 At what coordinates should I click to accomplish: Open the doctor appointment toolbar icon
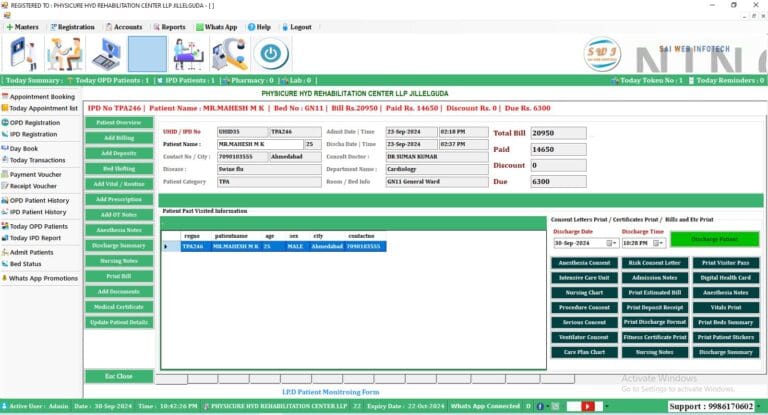(x=24, y=54)
